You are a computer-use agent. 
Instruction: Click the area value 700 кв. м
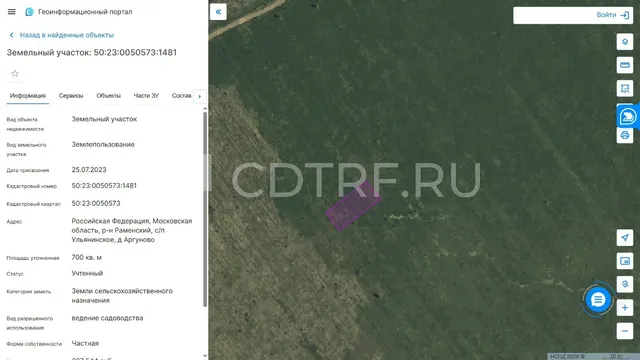87,258
